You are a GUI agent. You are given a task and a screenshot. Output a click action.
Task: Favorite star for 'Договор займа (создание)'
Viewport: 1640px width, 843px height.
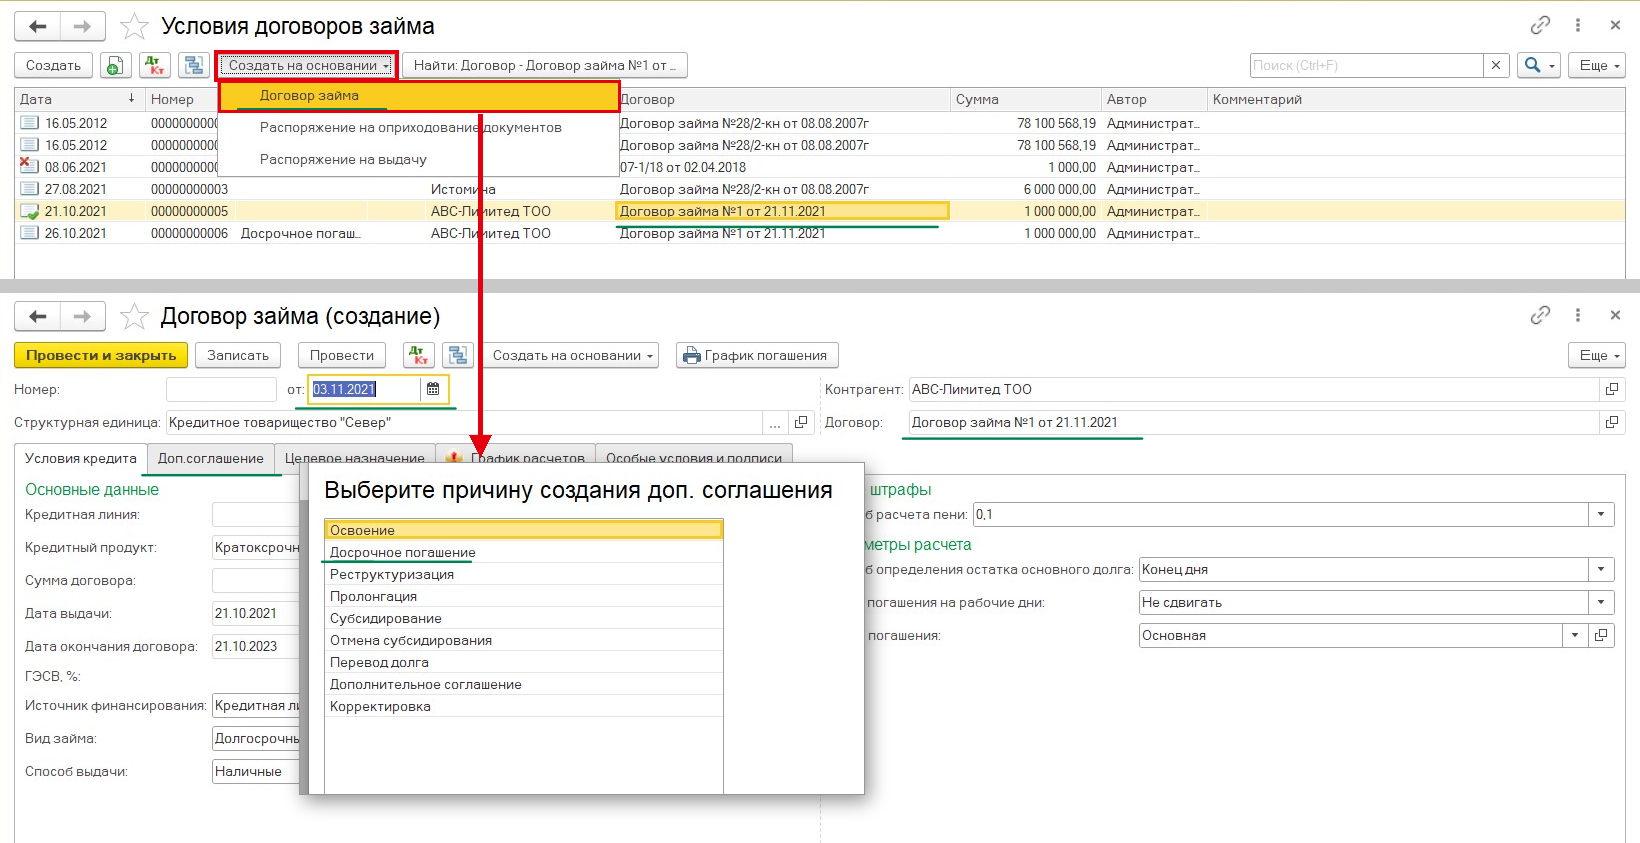tap(134, 317)
